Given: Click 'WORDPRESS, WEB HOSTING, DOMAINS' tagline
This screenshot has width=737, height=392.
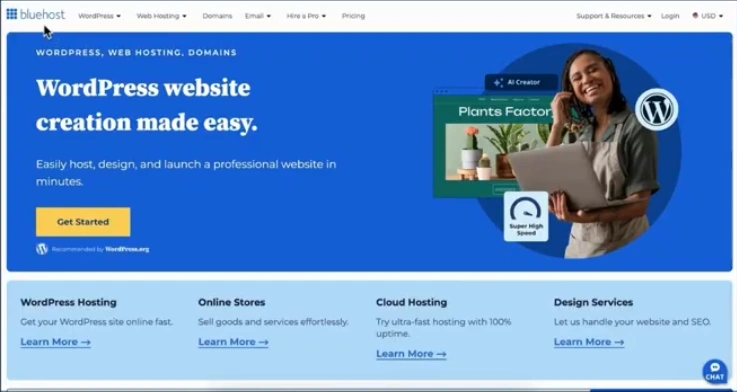Looking at the screenshot, I should pyautogui.click(x=136, y=53).
